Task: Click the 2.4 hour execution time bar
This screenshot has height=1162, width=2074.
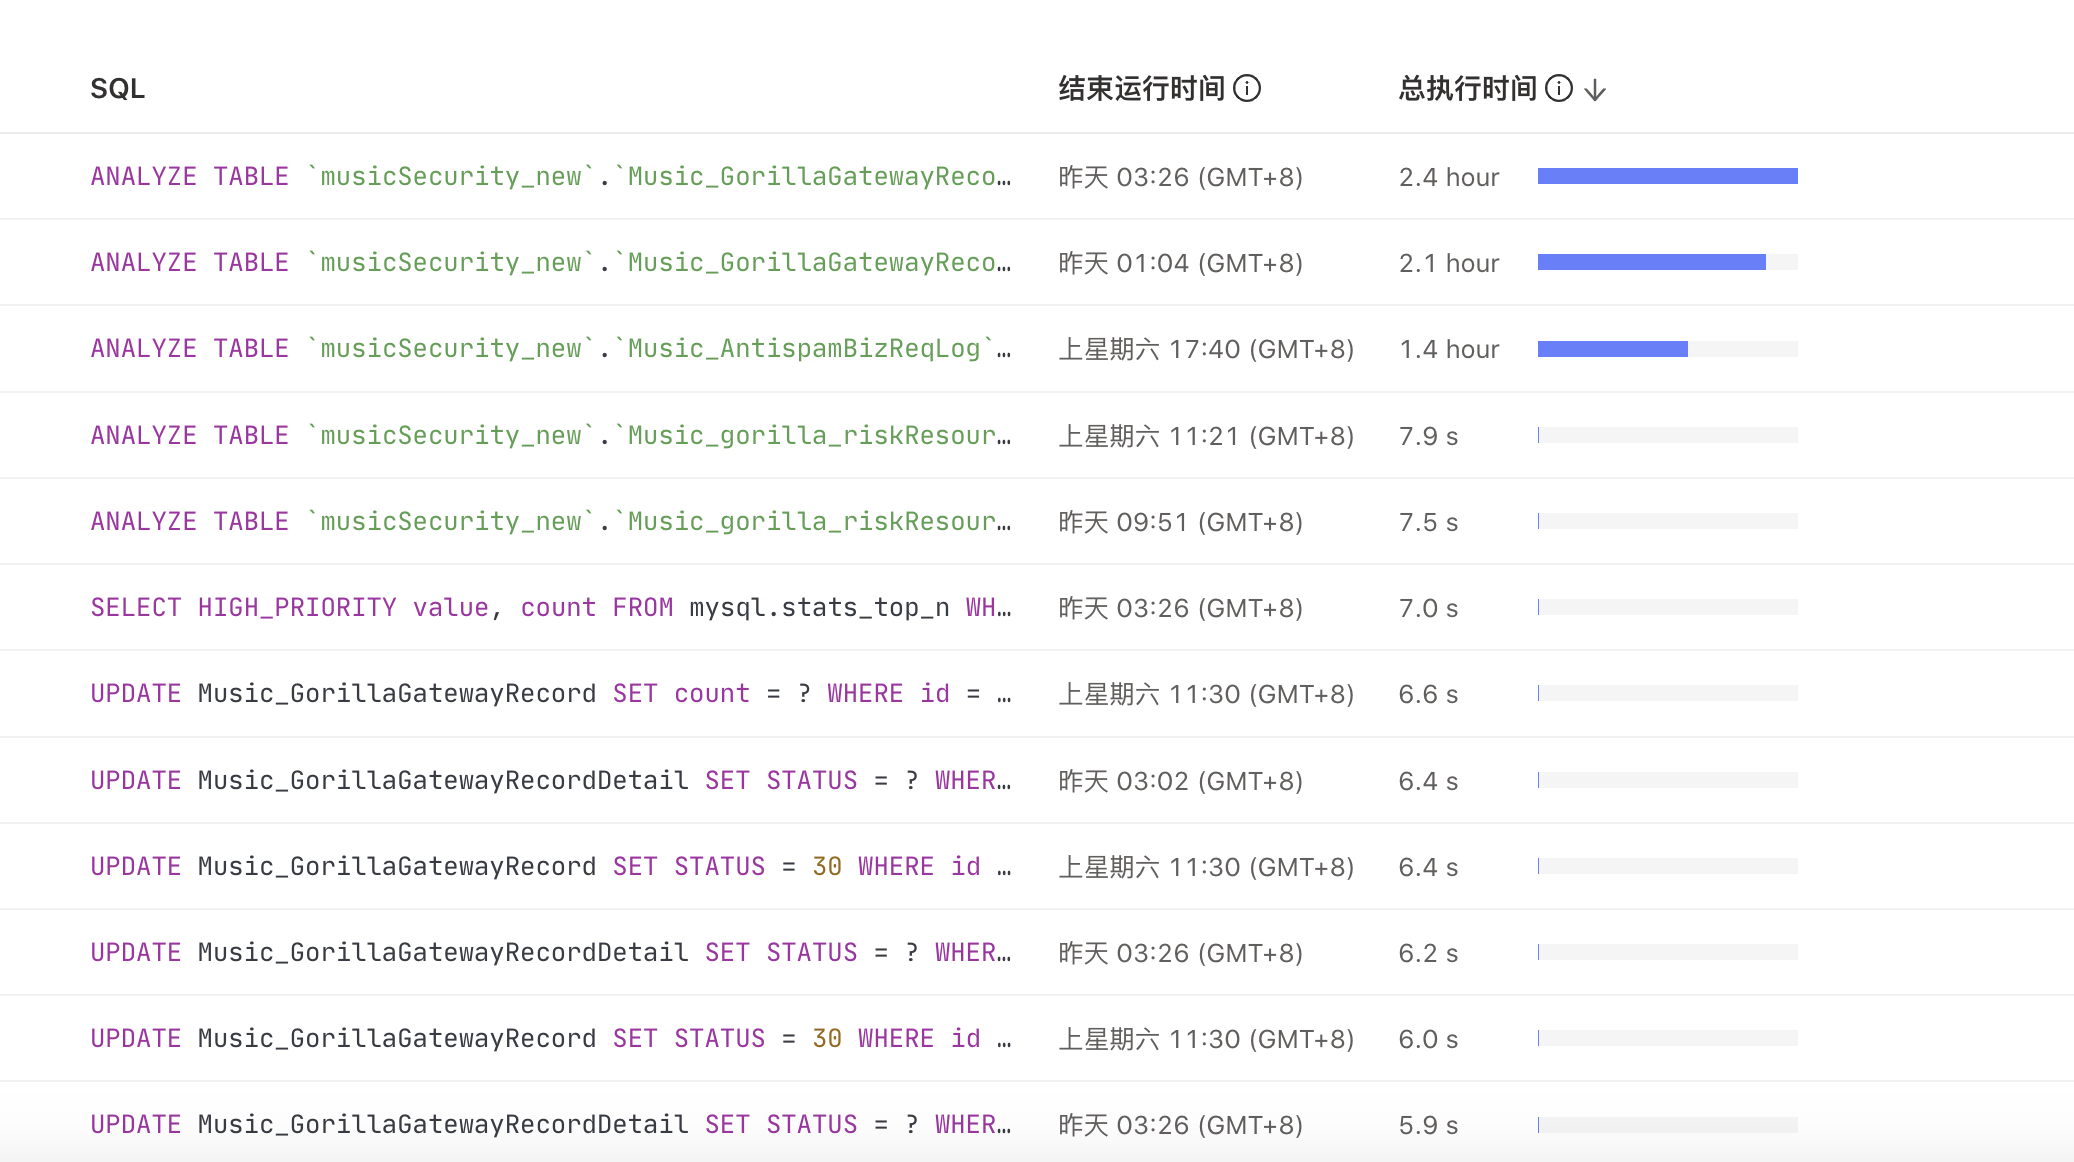Action: (1668, 177)
